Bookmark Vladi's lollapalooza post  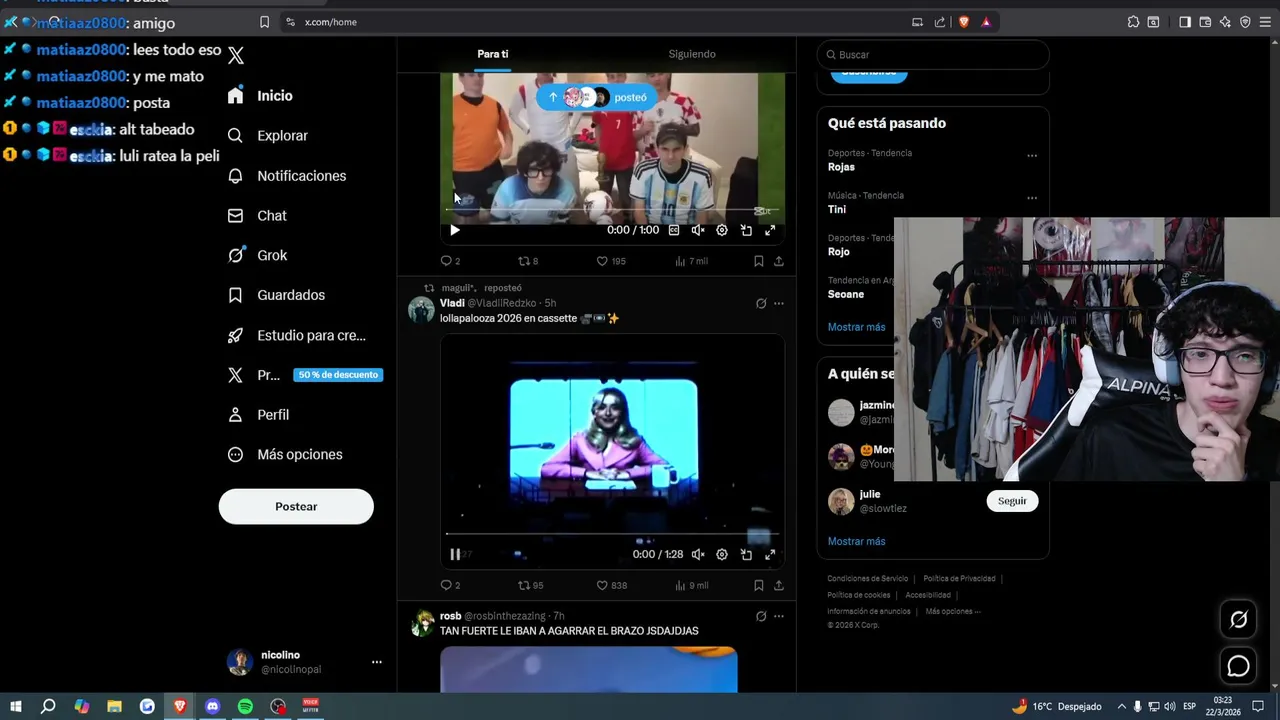point(758,585)
